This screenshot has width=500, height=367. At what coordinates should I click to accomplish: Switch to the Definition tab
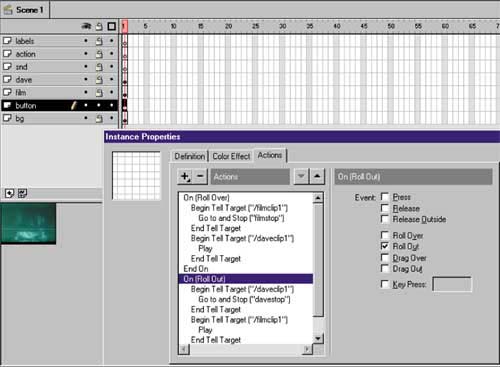pos(190,156)
